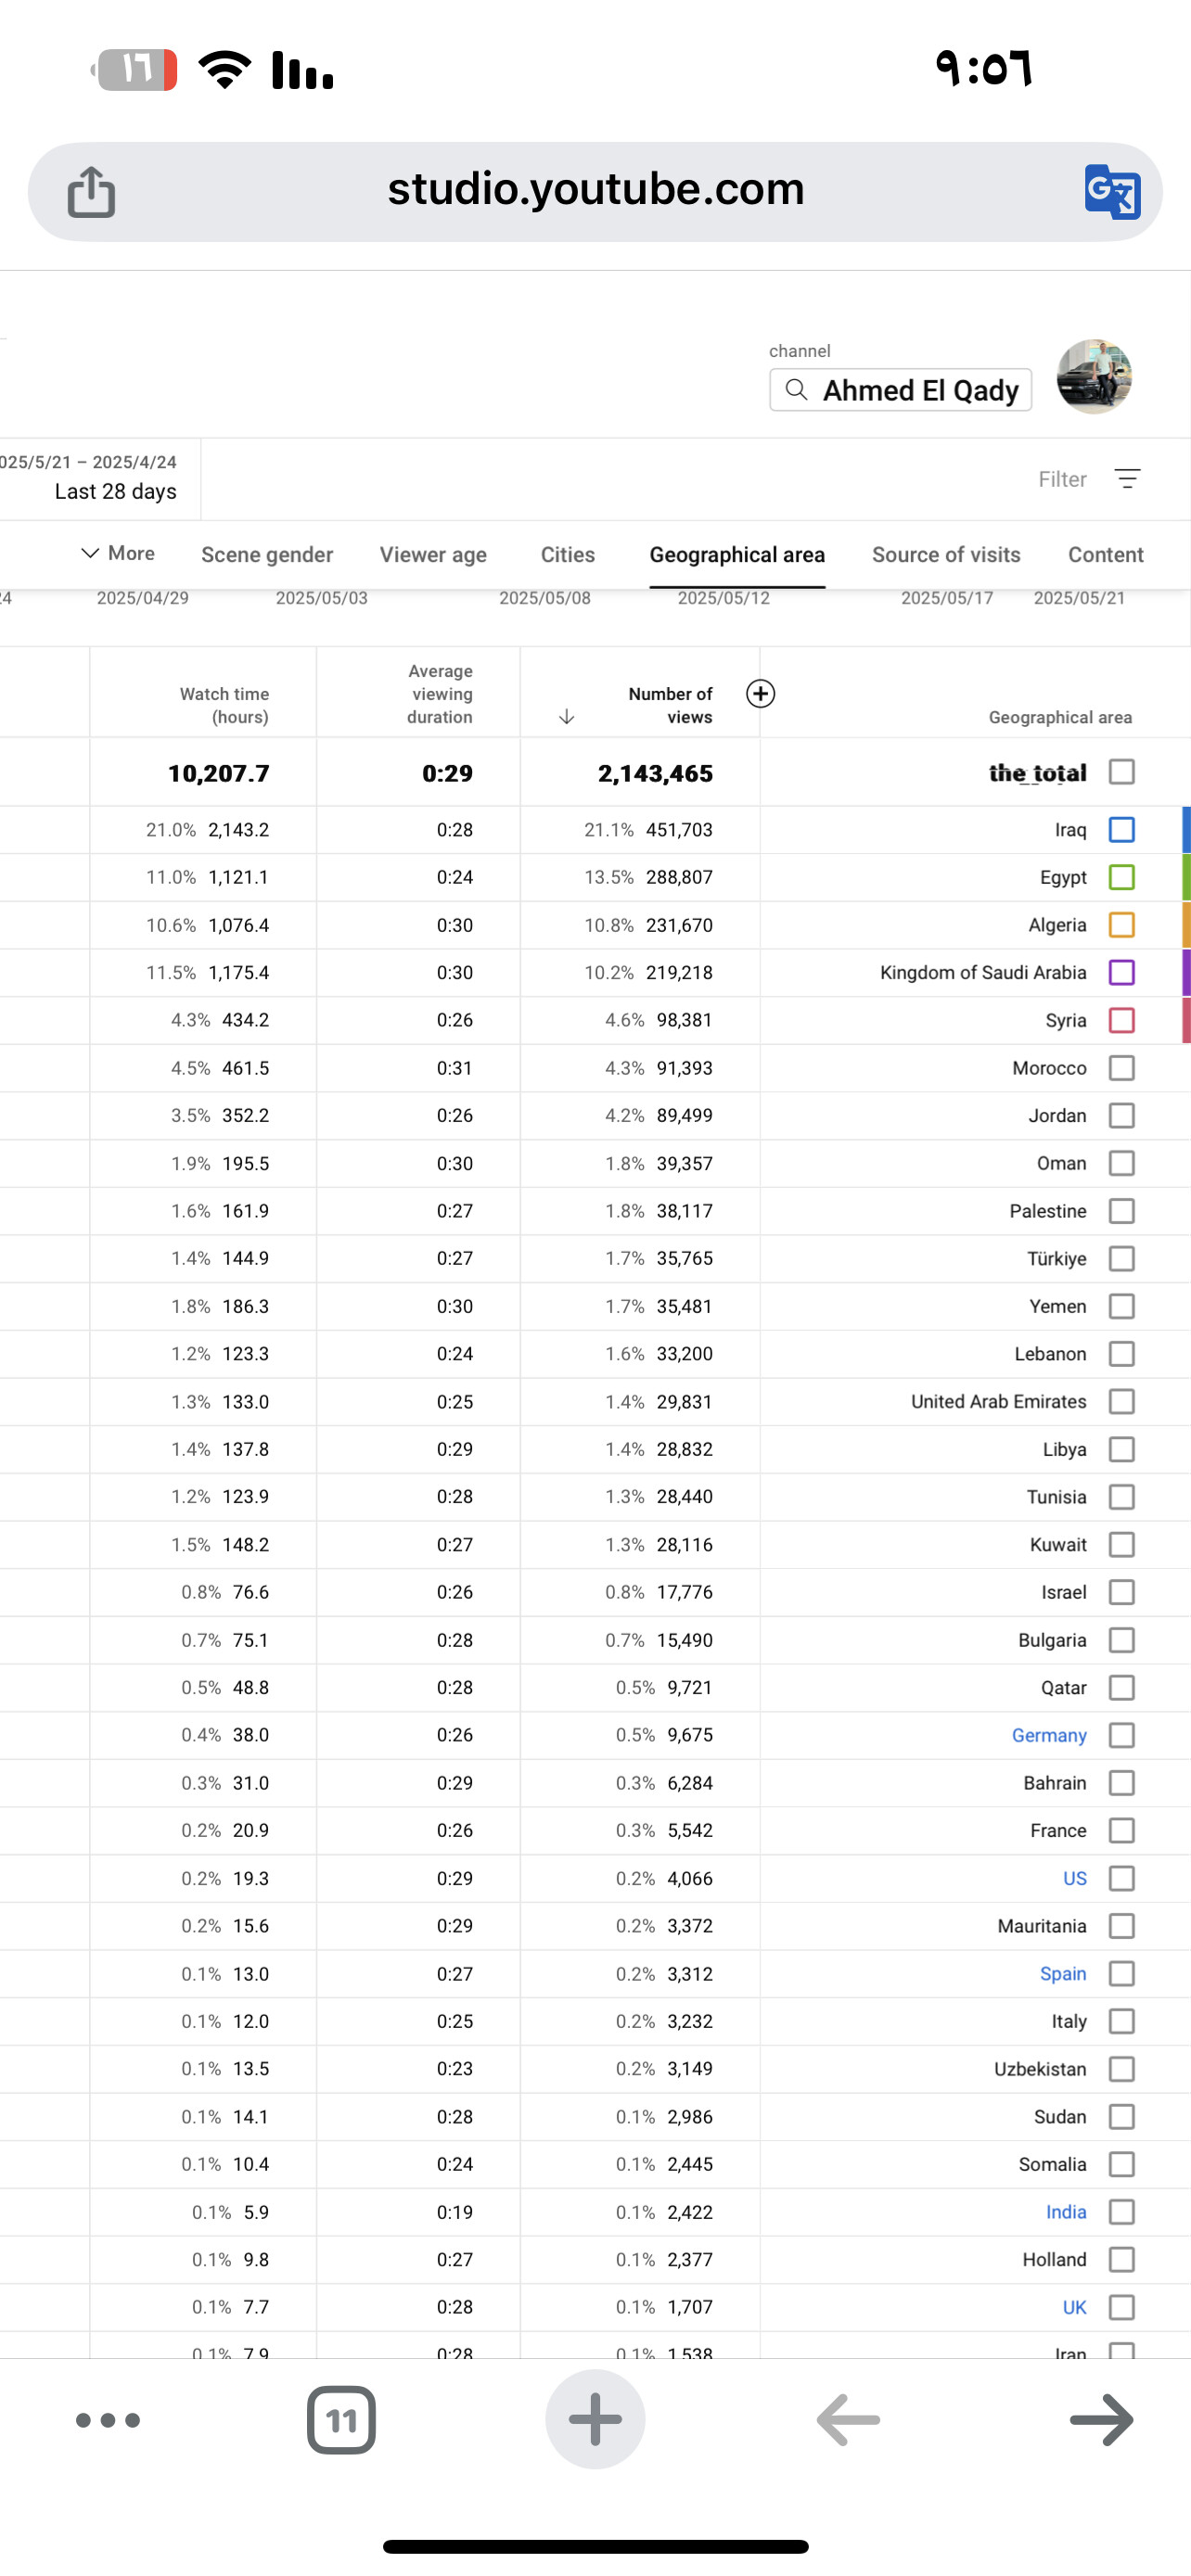Click the plus circle to add metric
1191x2576 pixels.
click(x=760, y=693)
